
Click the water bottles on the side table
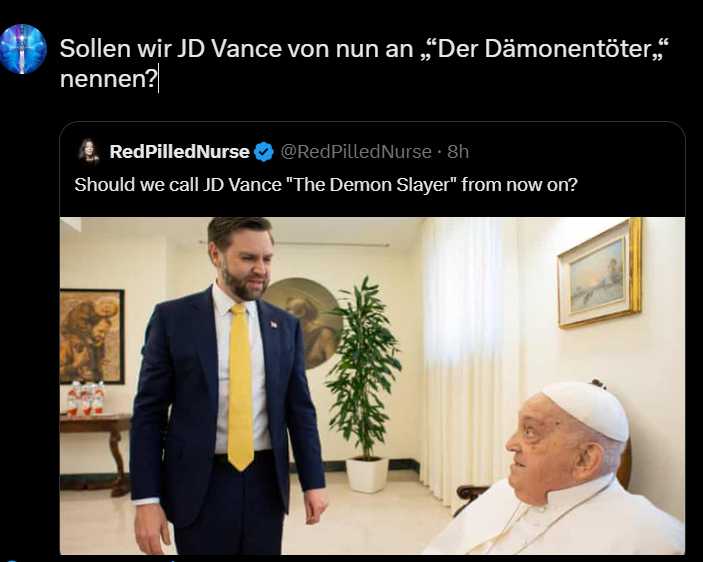pos(87,400)
